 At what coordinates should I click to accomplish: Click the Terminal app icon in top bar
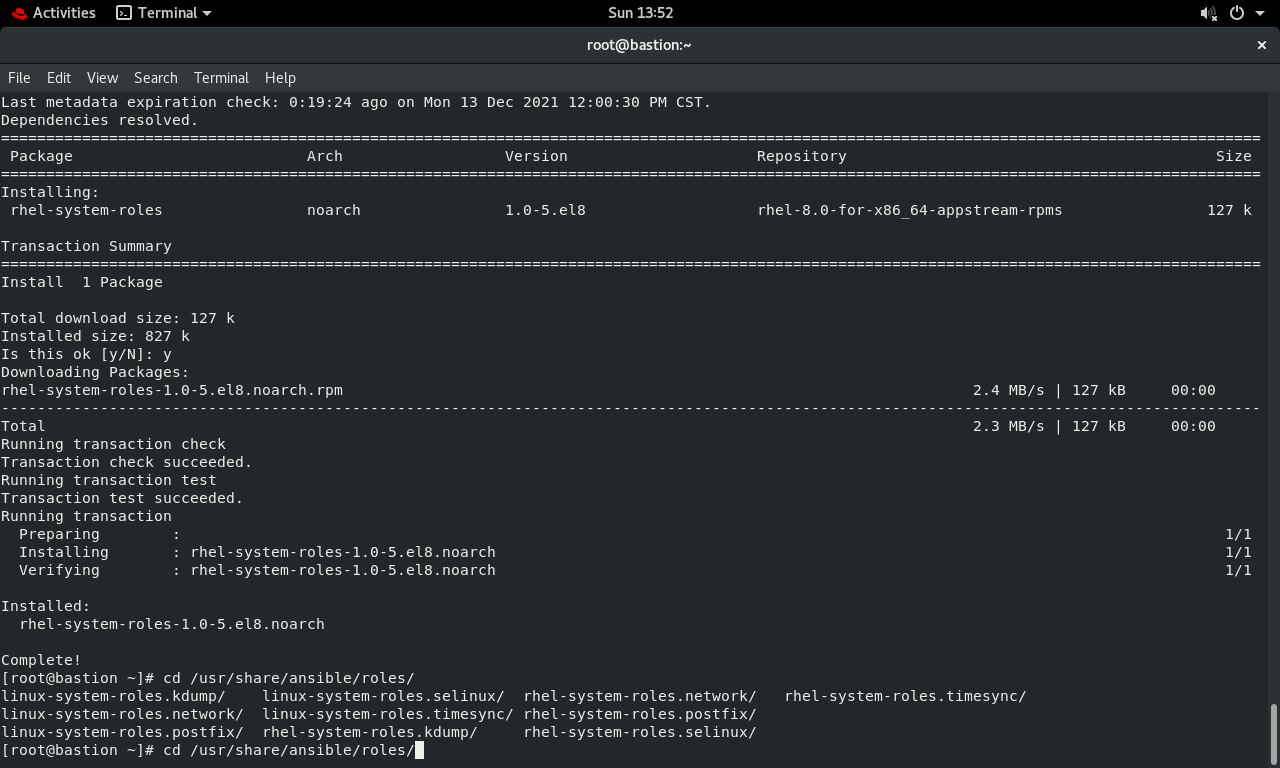pos(124,13)
